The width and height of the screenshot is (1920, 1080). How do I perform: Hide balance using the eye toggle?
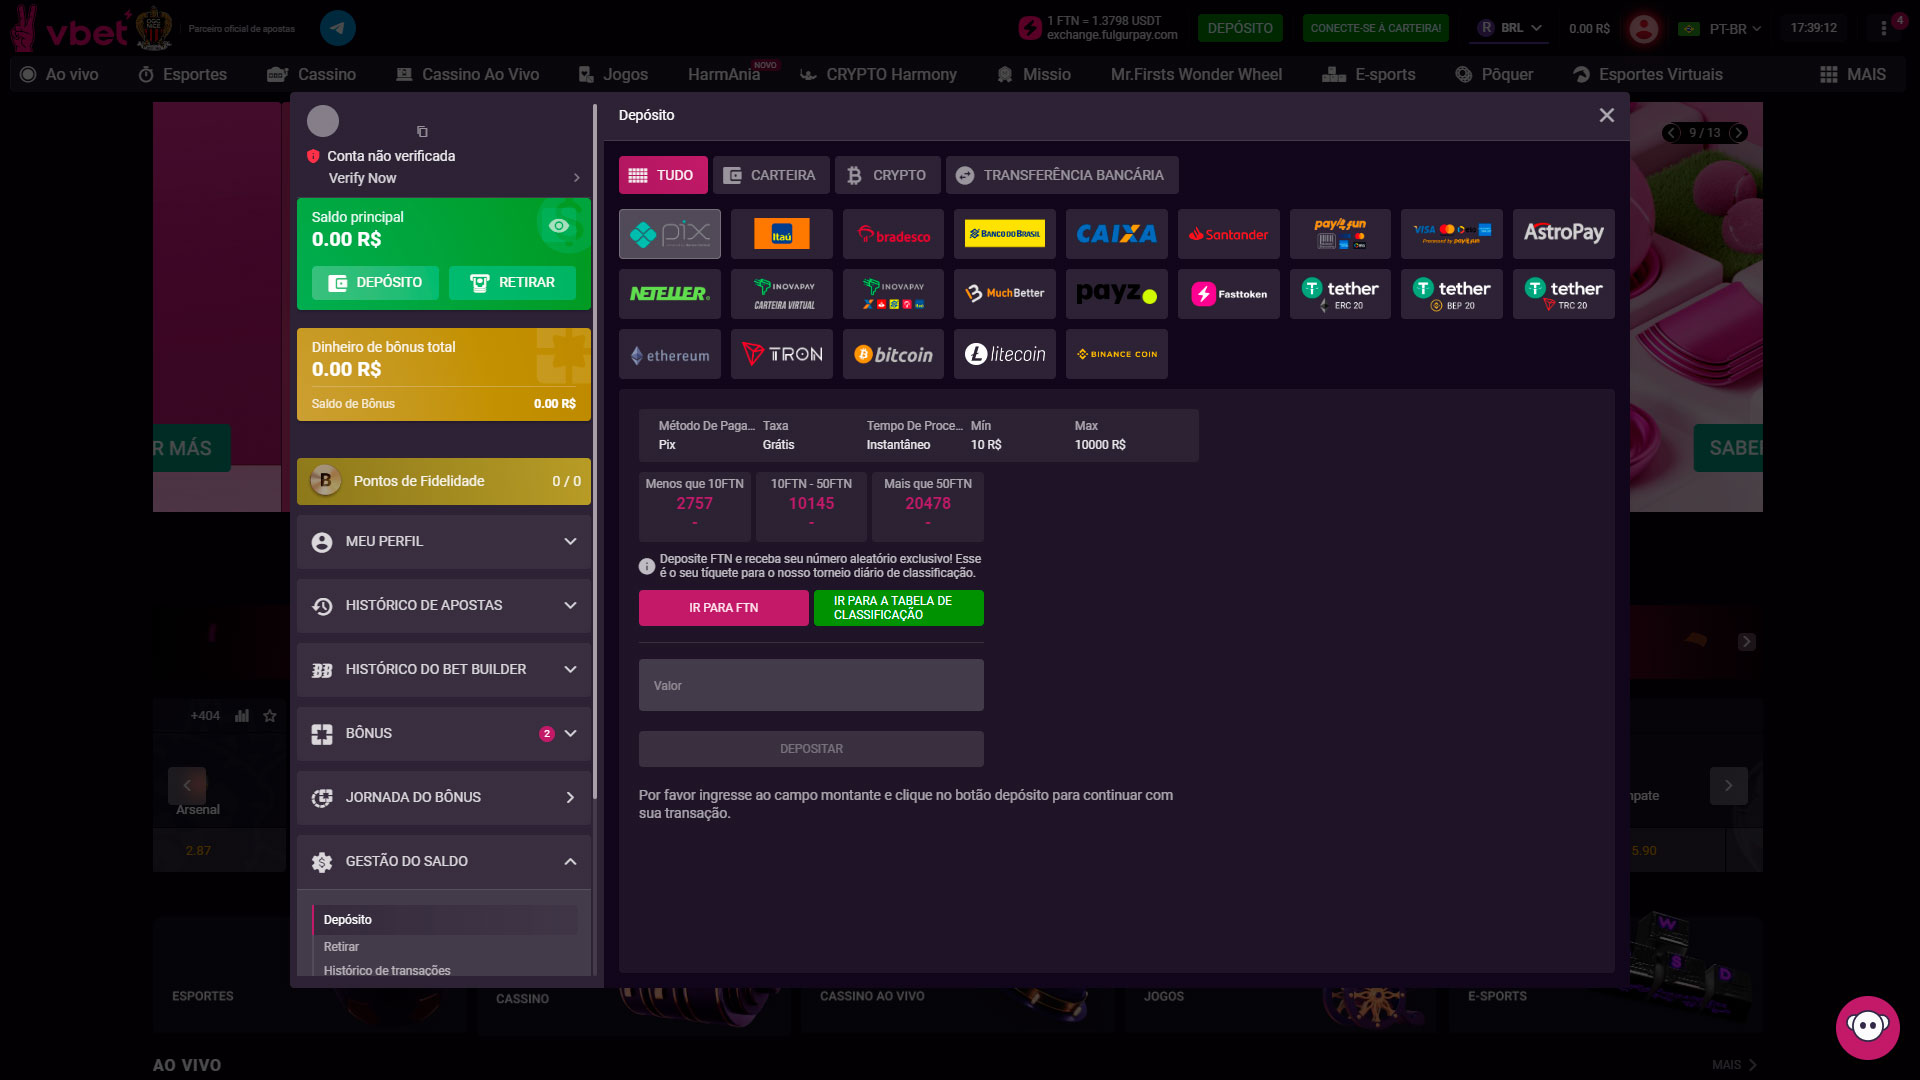click(x=558, y=227)
